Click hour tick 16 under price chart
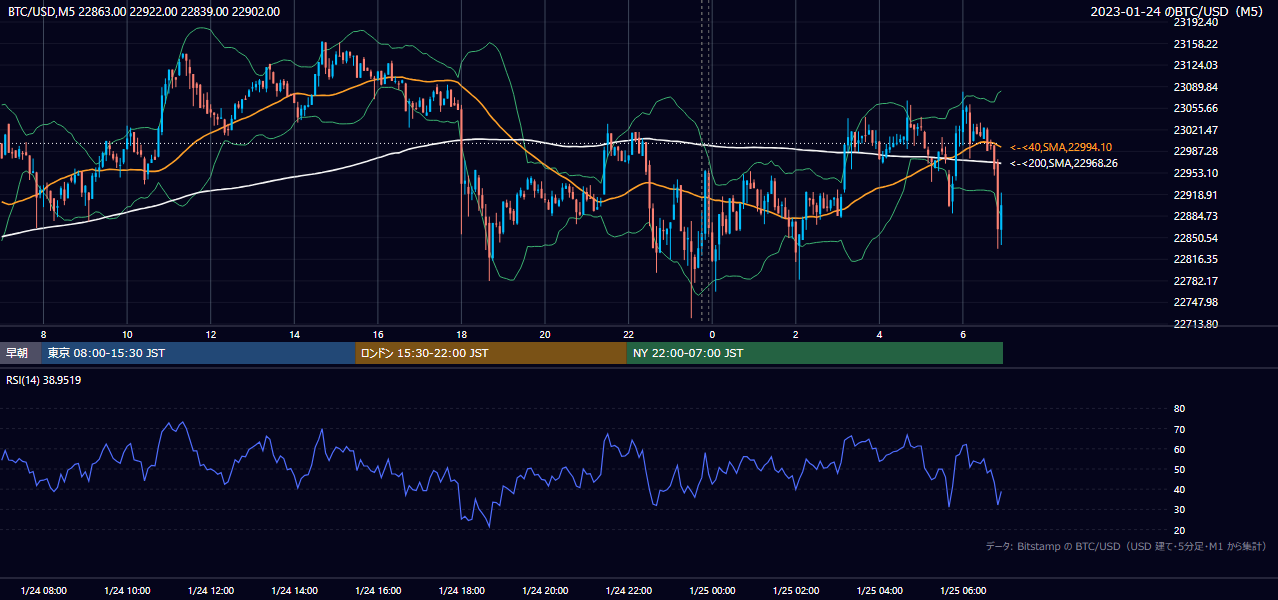The image size is (1278, 600). click(x=378, y=334)
